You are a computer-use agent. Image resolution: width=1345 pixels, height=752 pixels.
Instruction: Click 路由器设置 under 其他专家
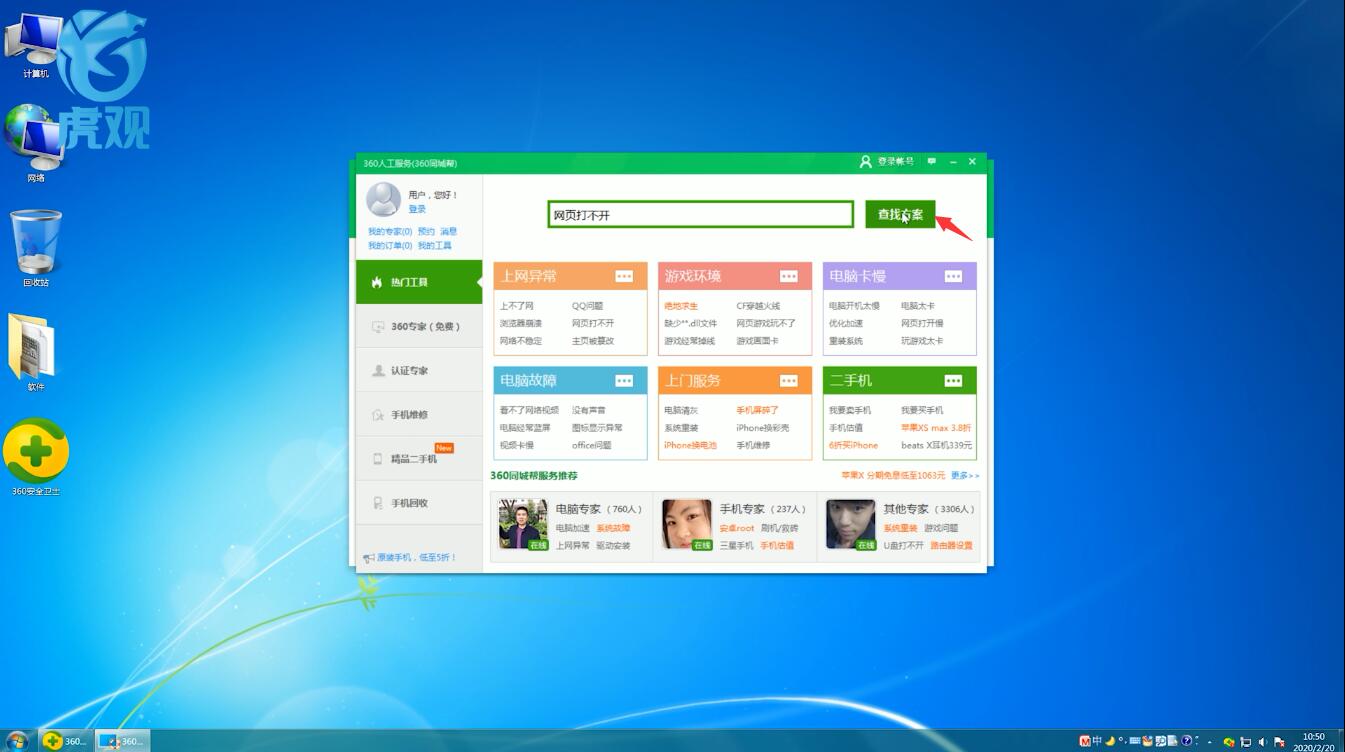951,545
